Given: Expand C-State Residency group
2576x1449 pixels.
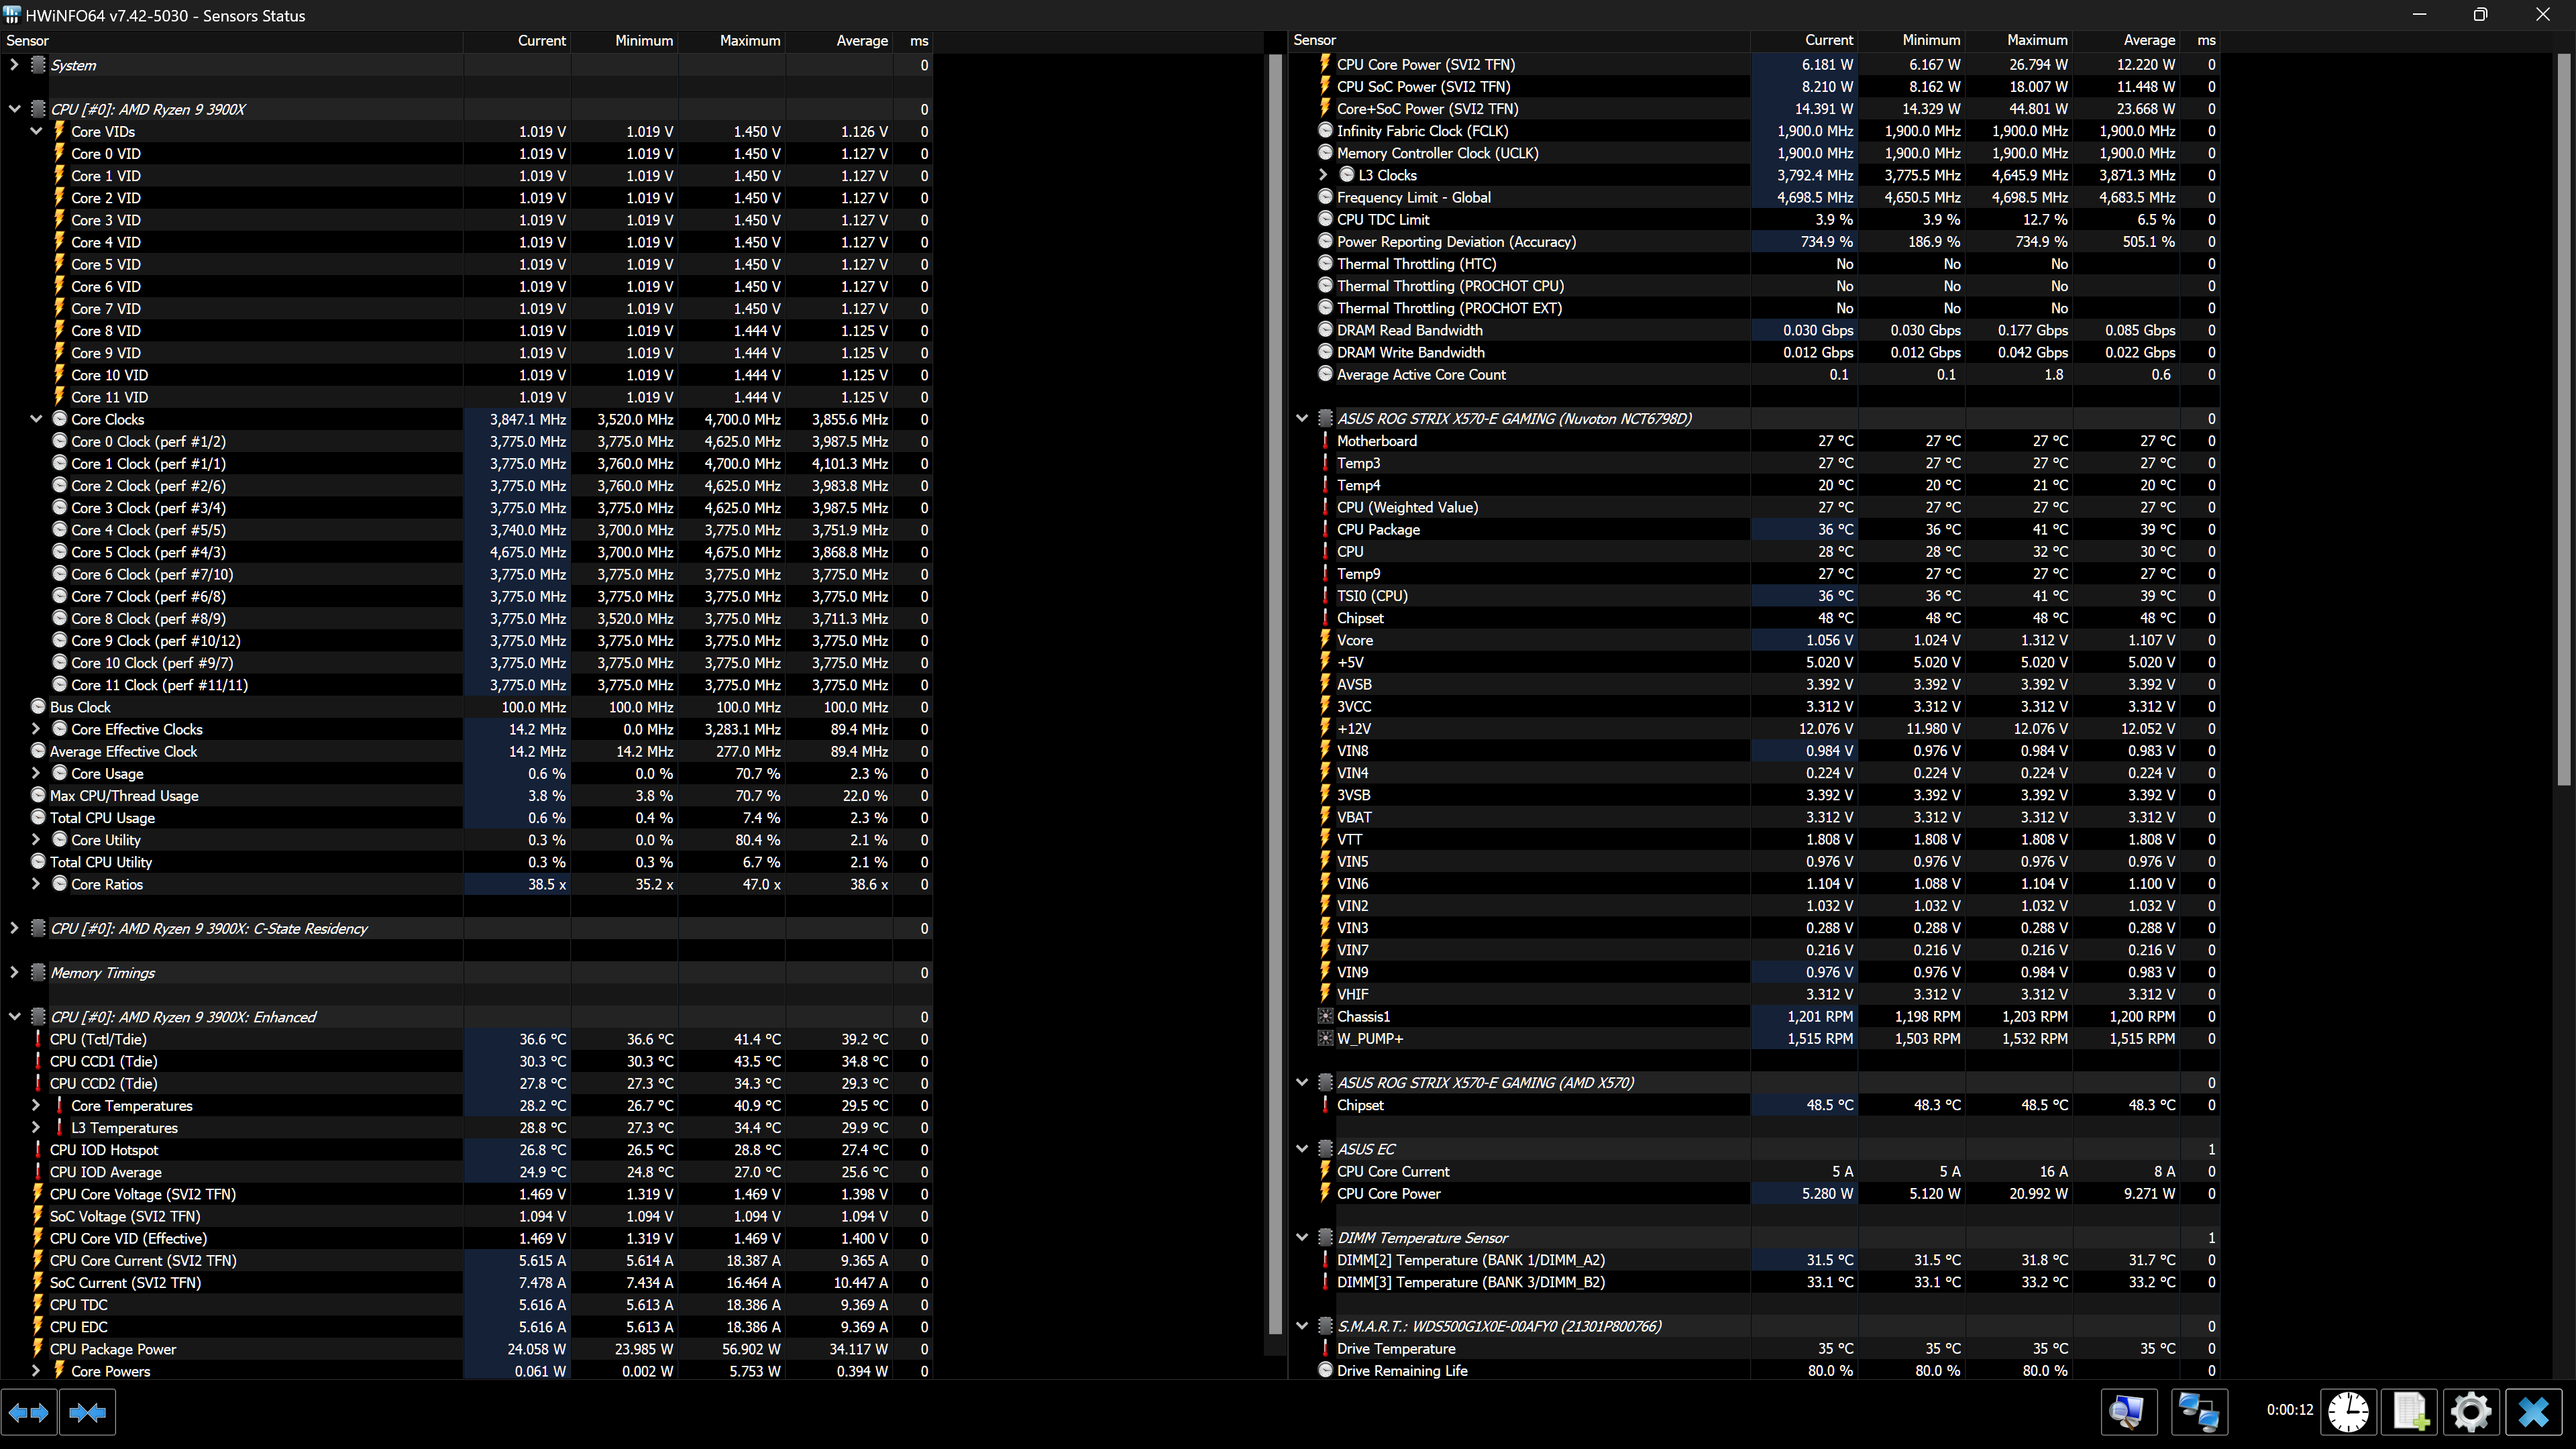Looking at the screenshot, I should point(14,928).
